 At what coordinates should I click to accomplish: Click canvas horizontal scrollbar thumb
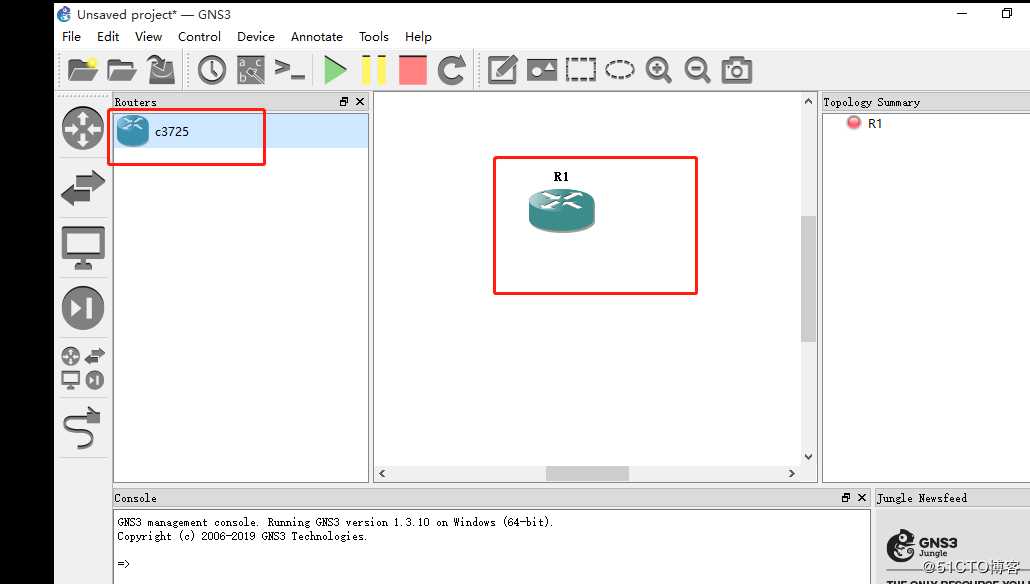pyautogui.click(x=587, y=473)
